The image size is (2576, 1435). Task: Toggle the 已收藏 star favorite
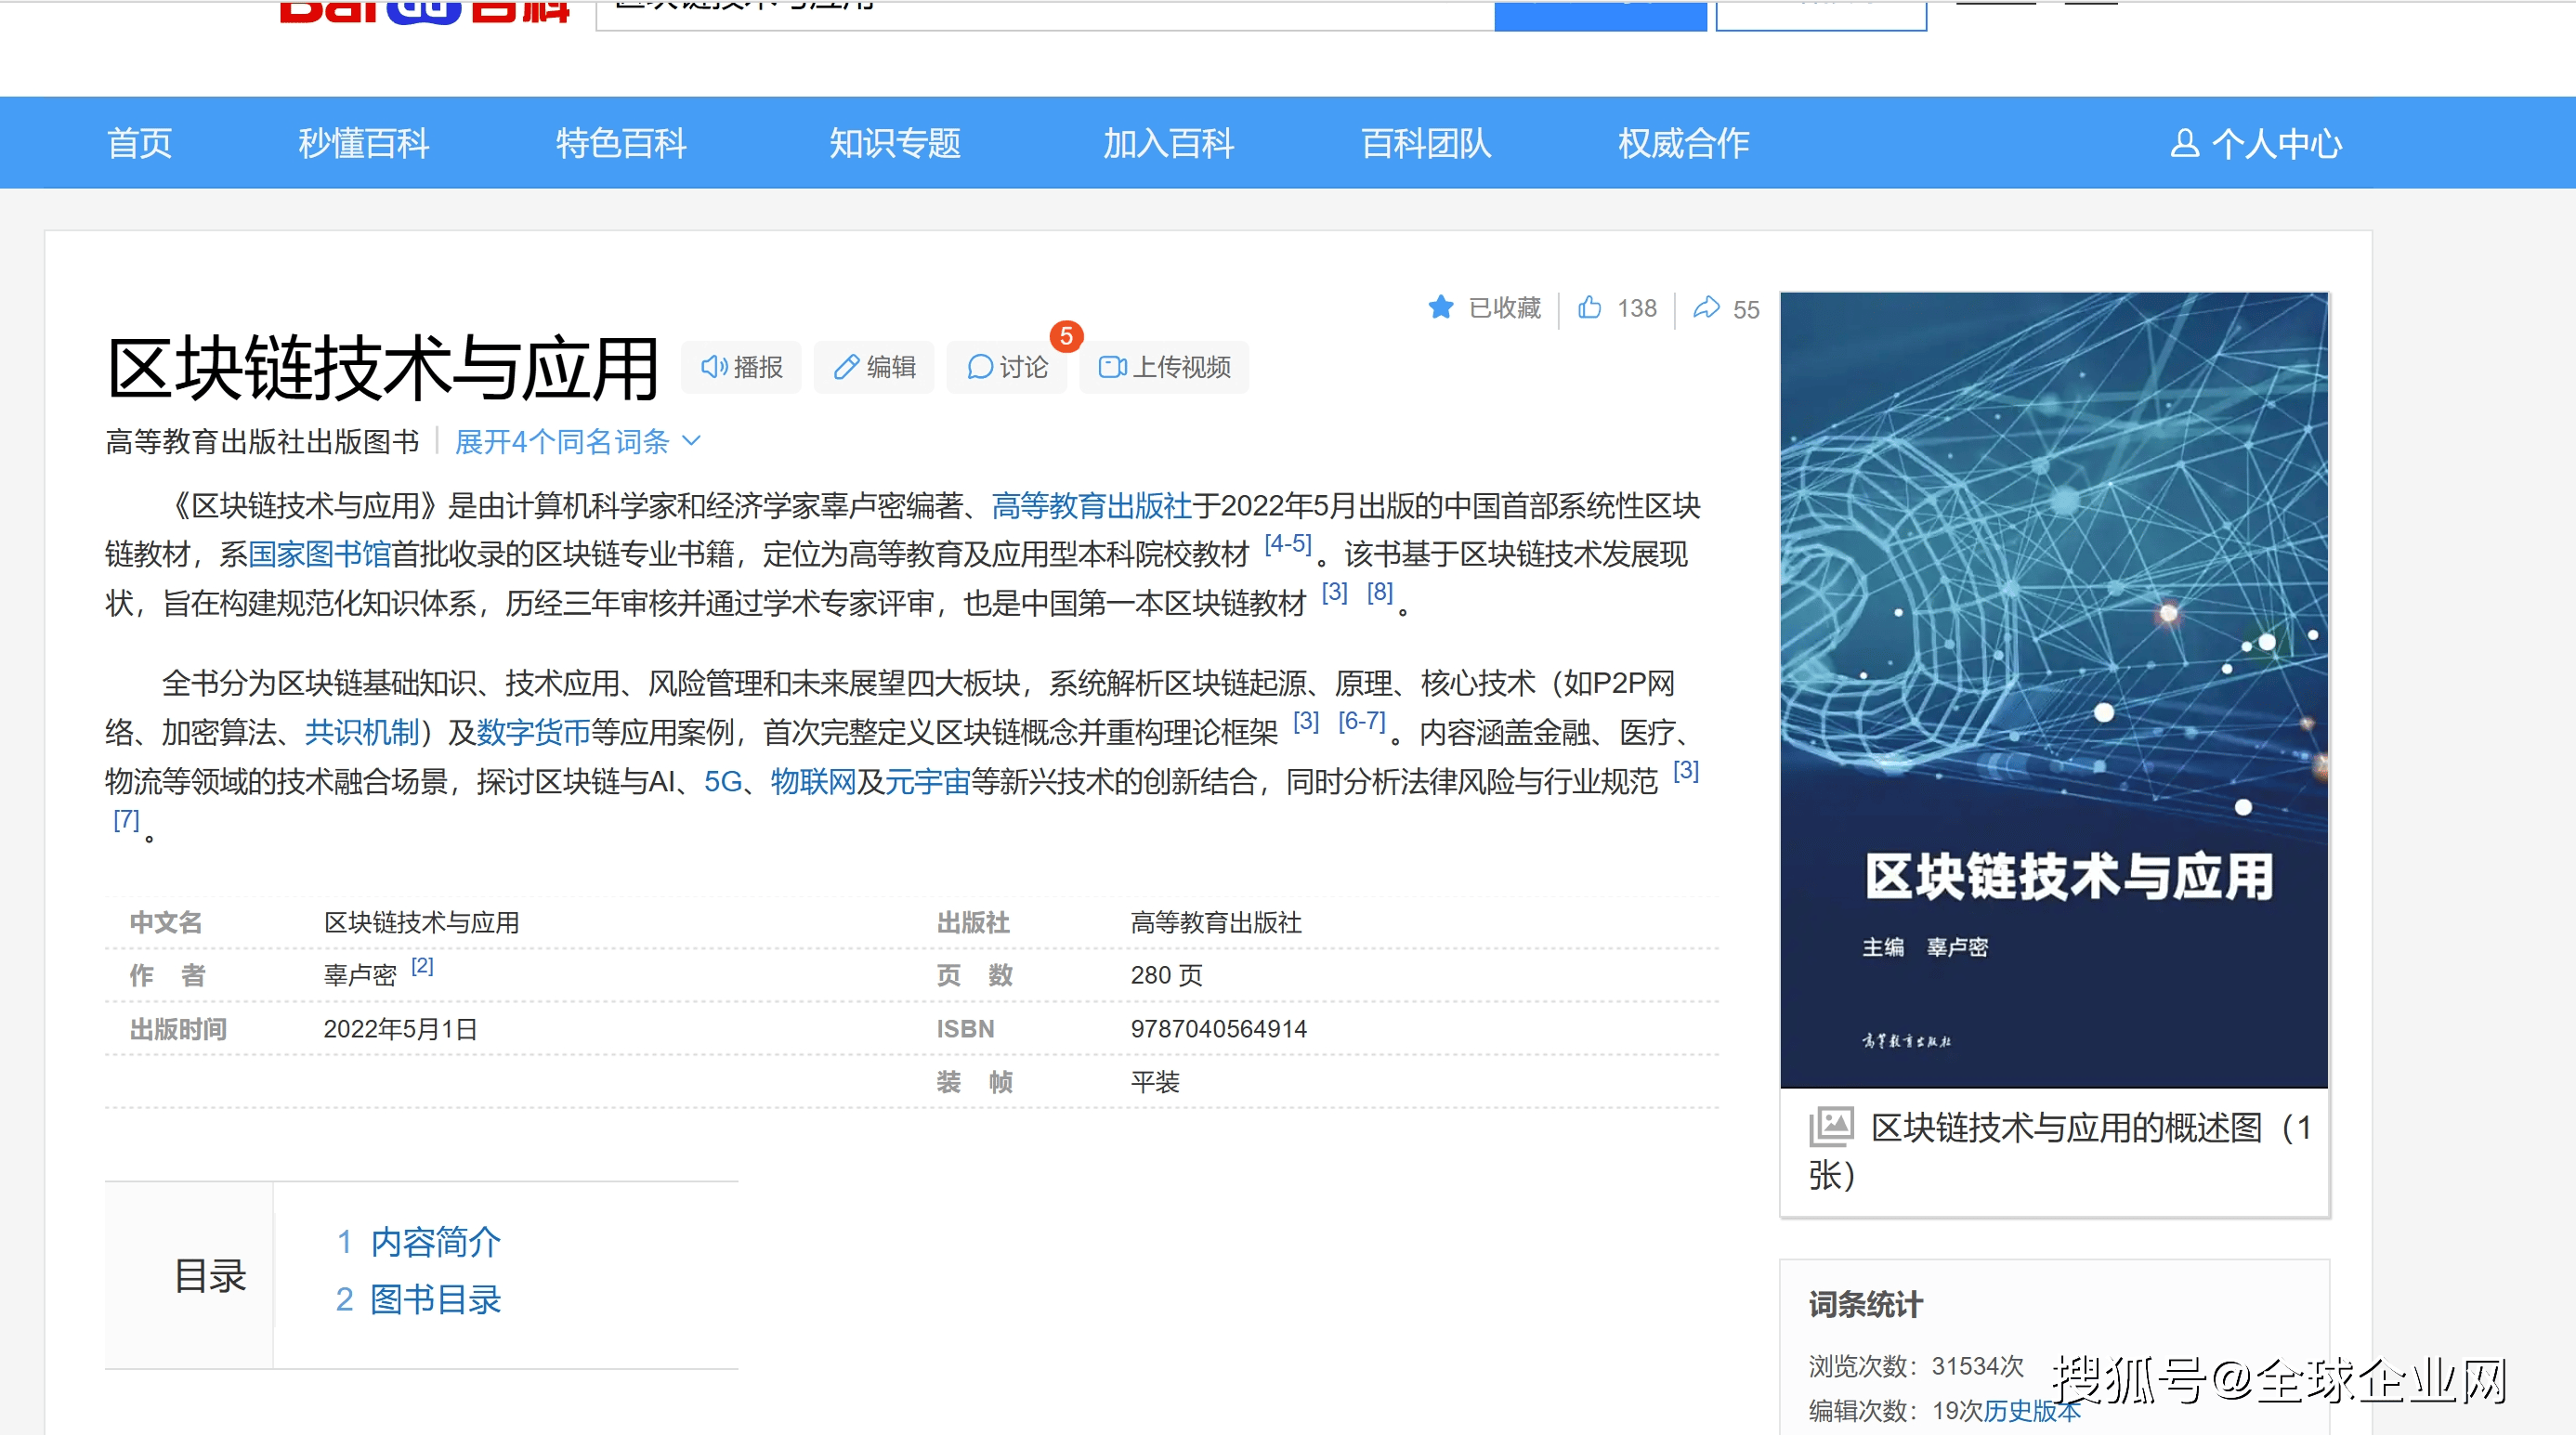pos(1440,308)
